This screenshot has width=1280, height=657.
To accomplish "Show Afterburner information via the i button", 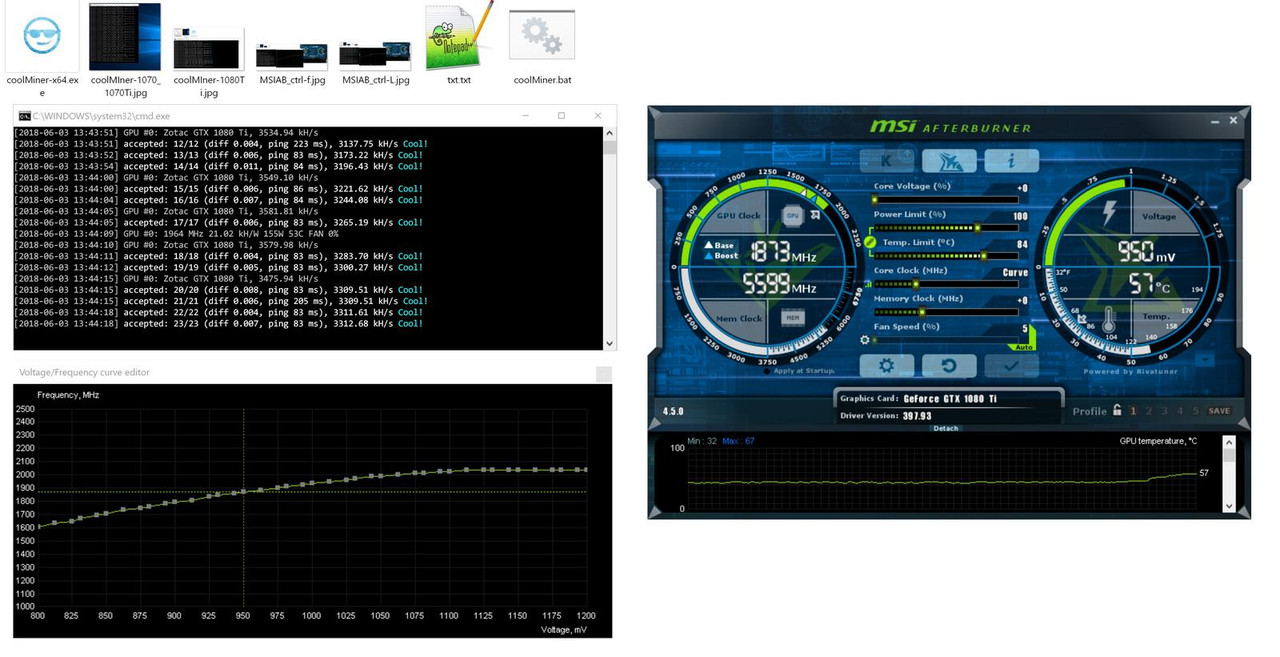I will click(x=1011, y=160).
